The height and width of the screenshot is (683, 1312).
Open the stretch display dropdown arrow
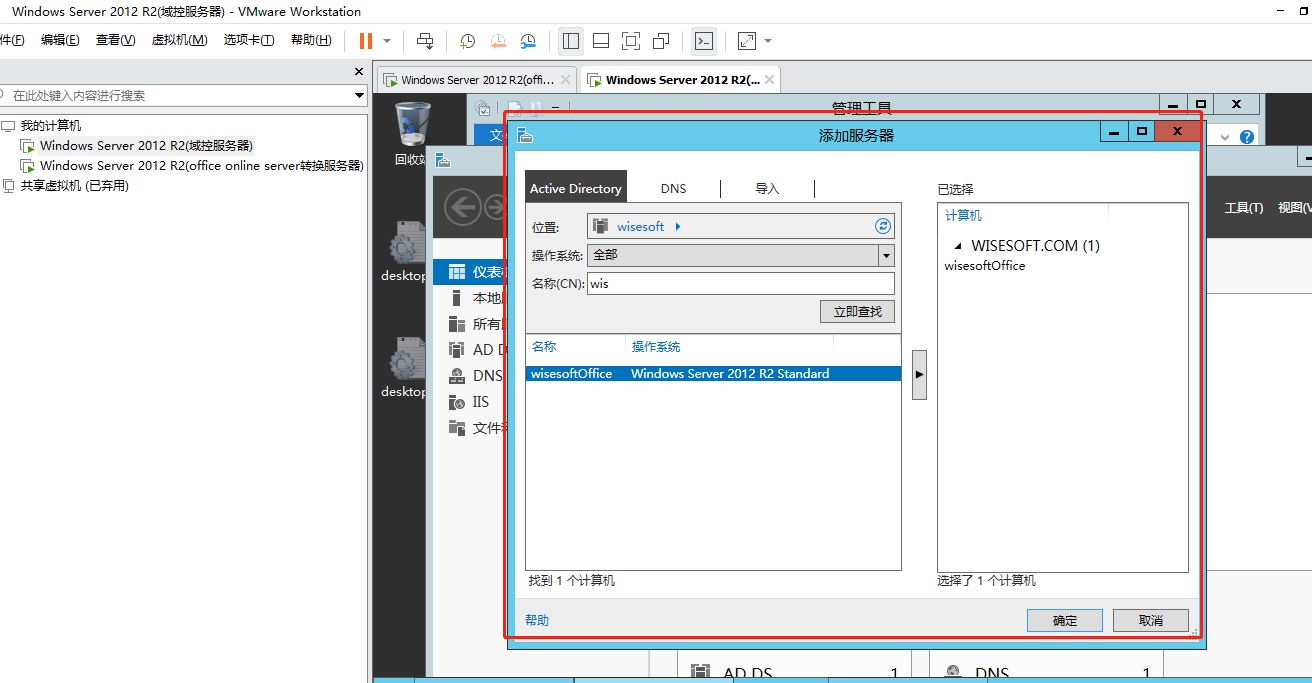click(x=768, y=41)
